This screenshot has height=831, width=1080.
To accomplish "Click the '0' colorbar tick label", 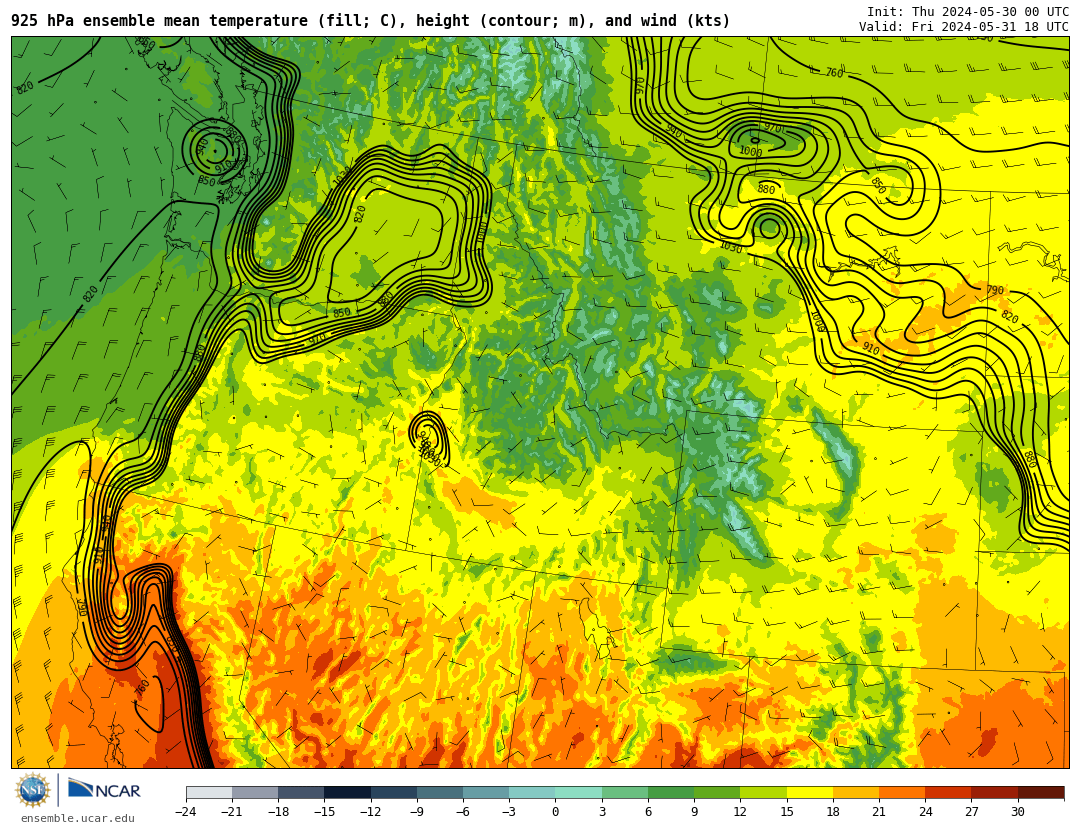I will tap(555, 812).
